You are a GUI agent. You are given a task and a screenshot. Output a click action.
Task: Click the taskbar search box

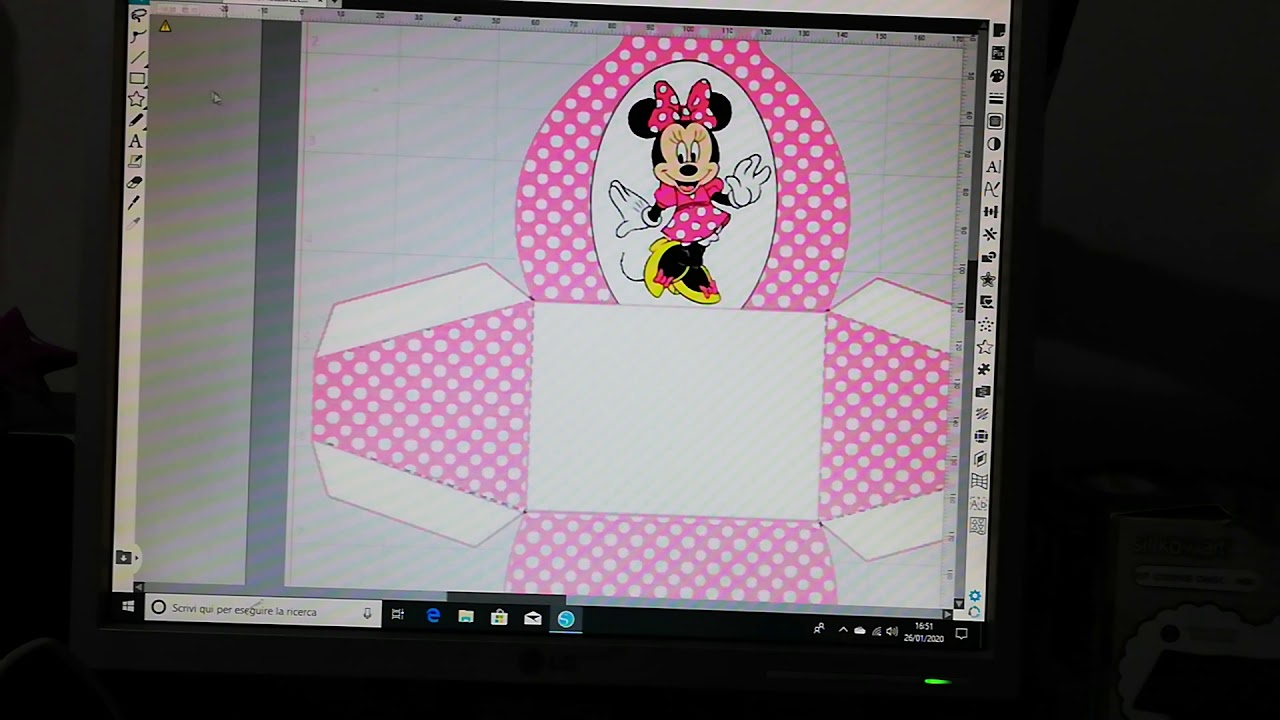pyautogui.click(x=263, y=610)
